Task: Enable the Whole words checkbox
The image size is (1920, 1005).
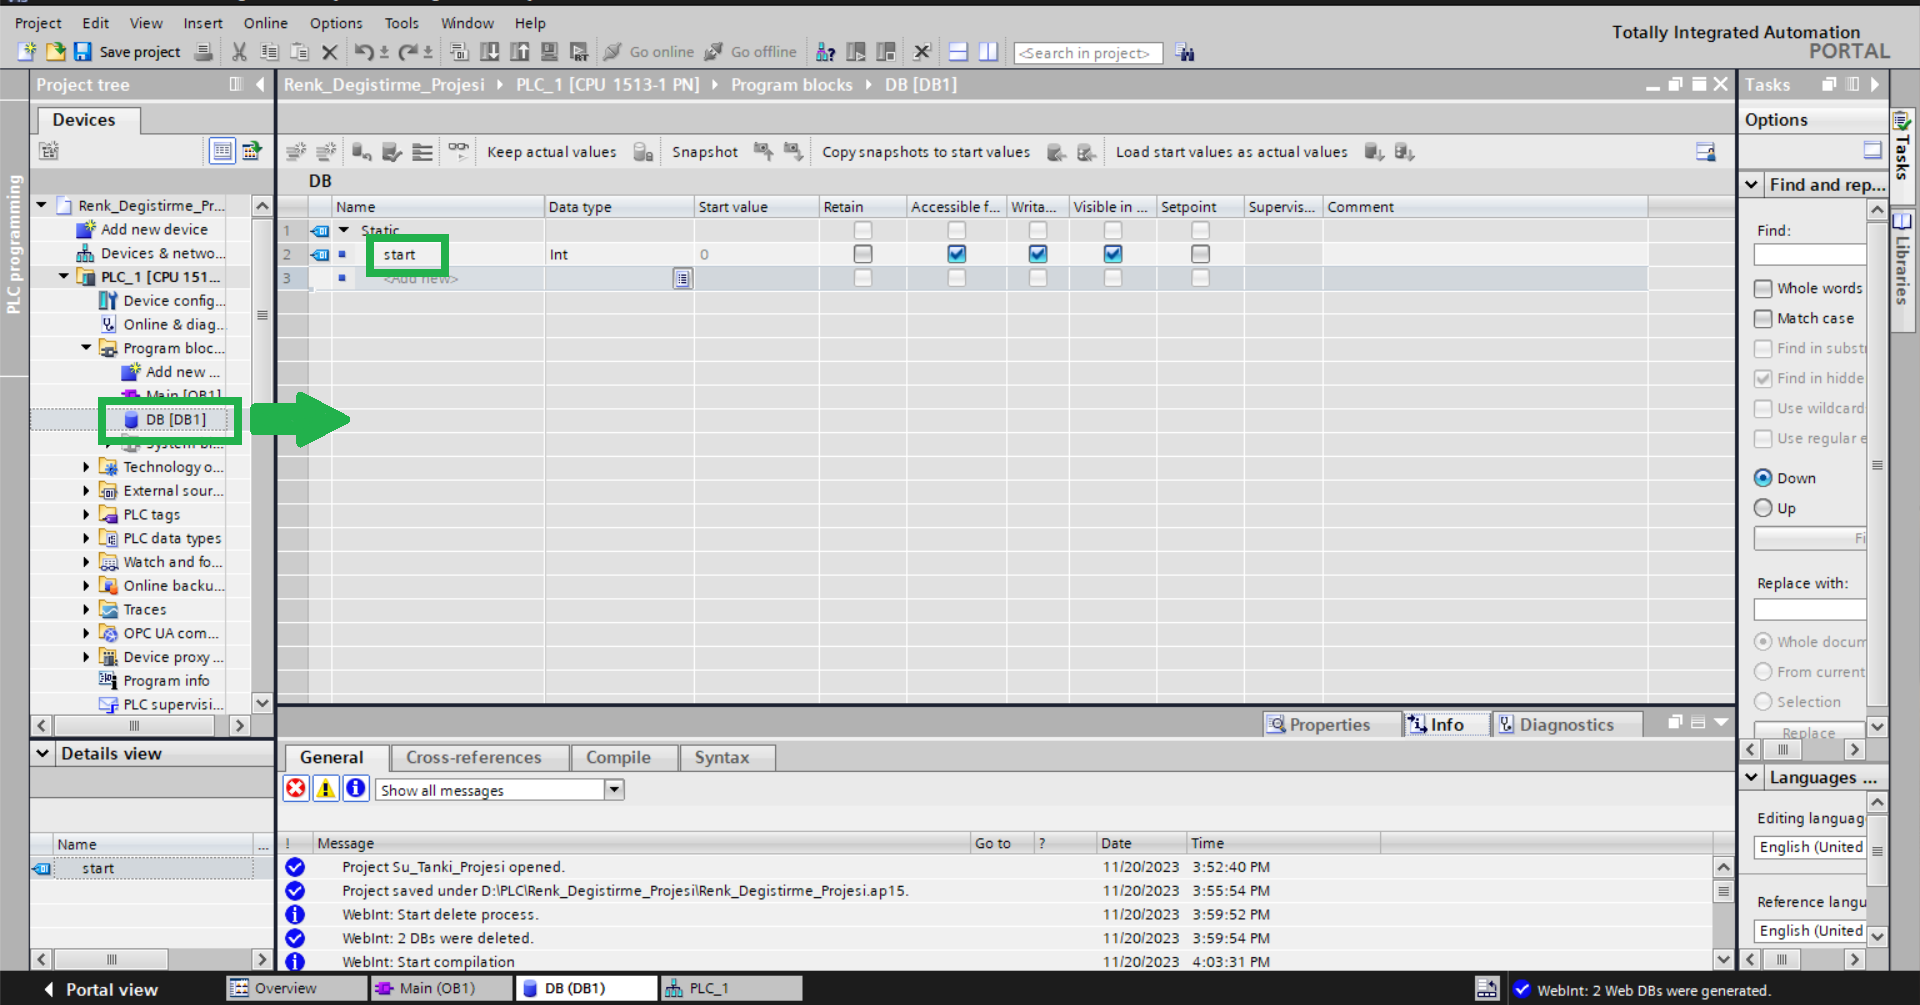Action: (x=1763, y=289)
